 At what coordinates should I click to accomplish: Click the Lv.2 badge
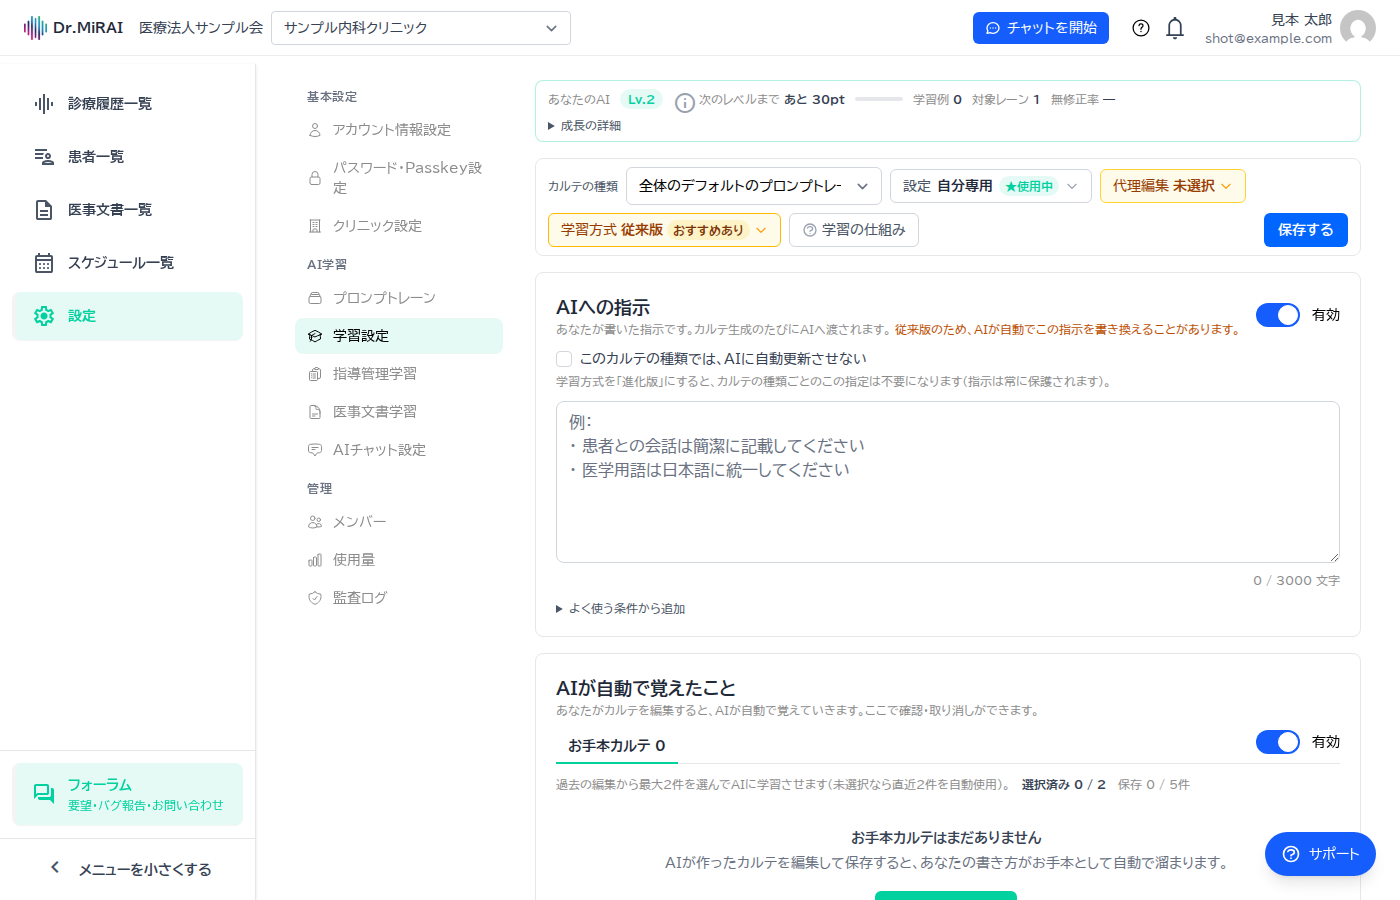pos(641,100)
